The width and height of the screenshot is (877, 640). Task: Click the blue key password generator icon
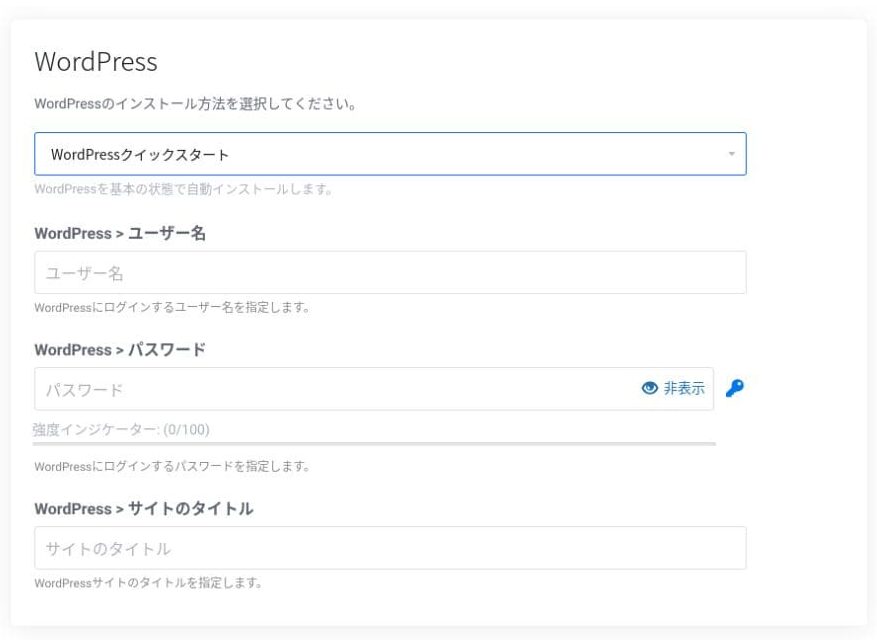pyautogui.click(x=735, y=389)
